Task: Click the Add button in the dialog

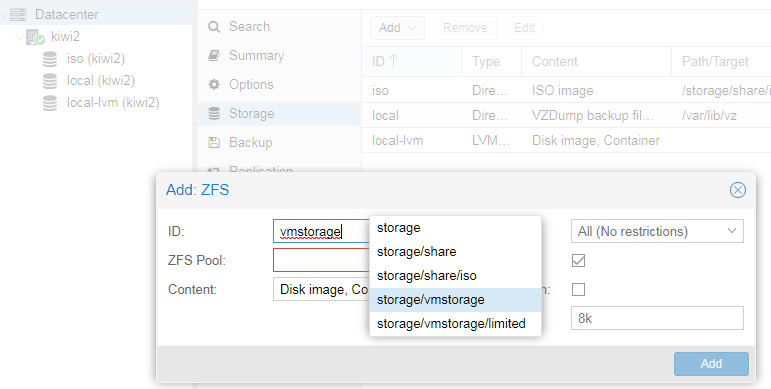Action: [711, 364]
